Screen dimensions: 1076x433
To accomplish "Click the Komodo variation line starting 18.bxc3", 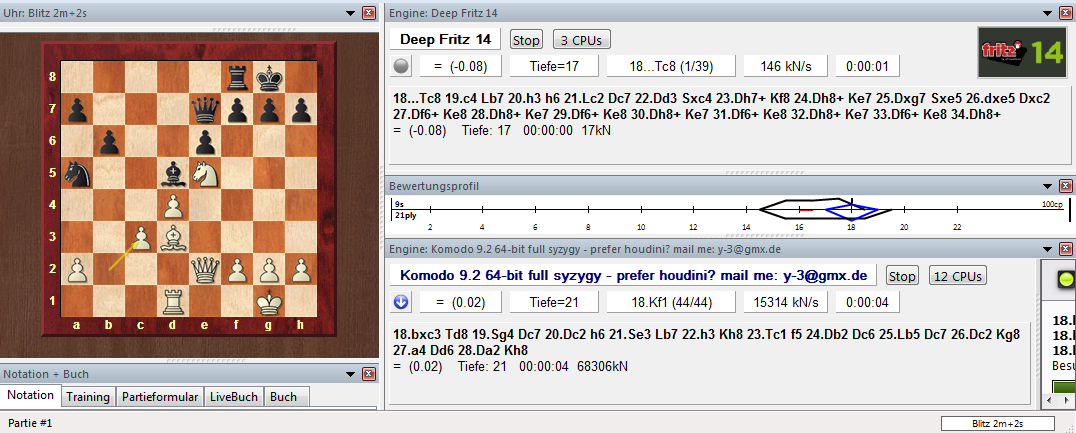I will coord(706,342).
